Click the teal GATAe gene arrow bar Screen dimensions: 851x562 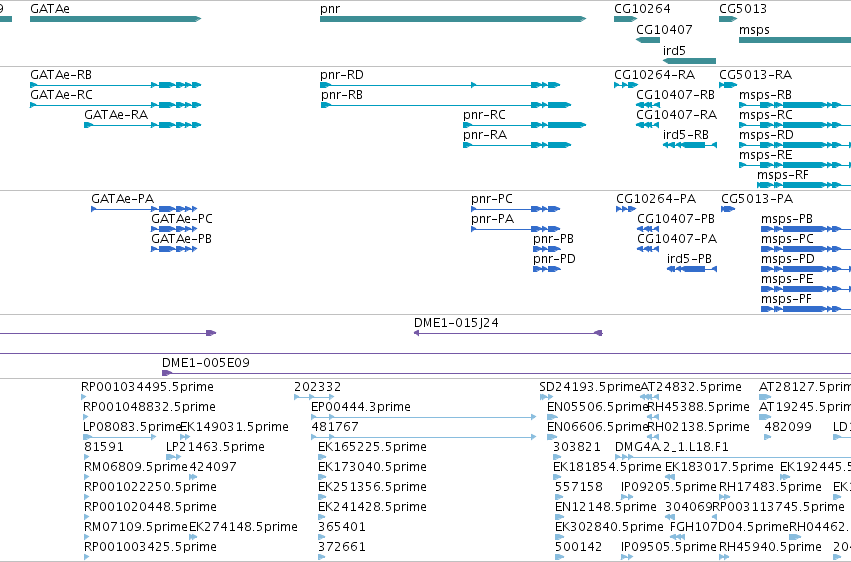pyautogui.click(x=116, y=19)
